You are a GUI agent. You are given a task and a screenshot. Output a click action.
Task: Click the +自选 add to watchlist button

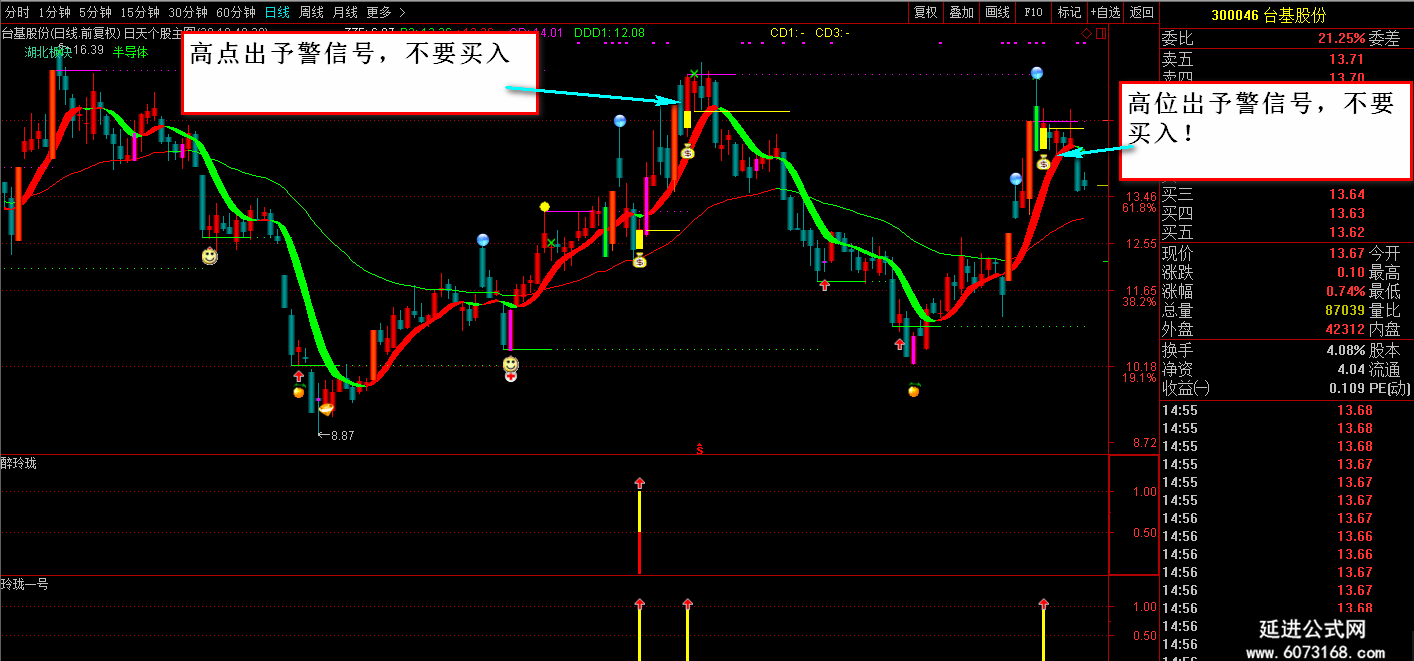coord(1105,12)
